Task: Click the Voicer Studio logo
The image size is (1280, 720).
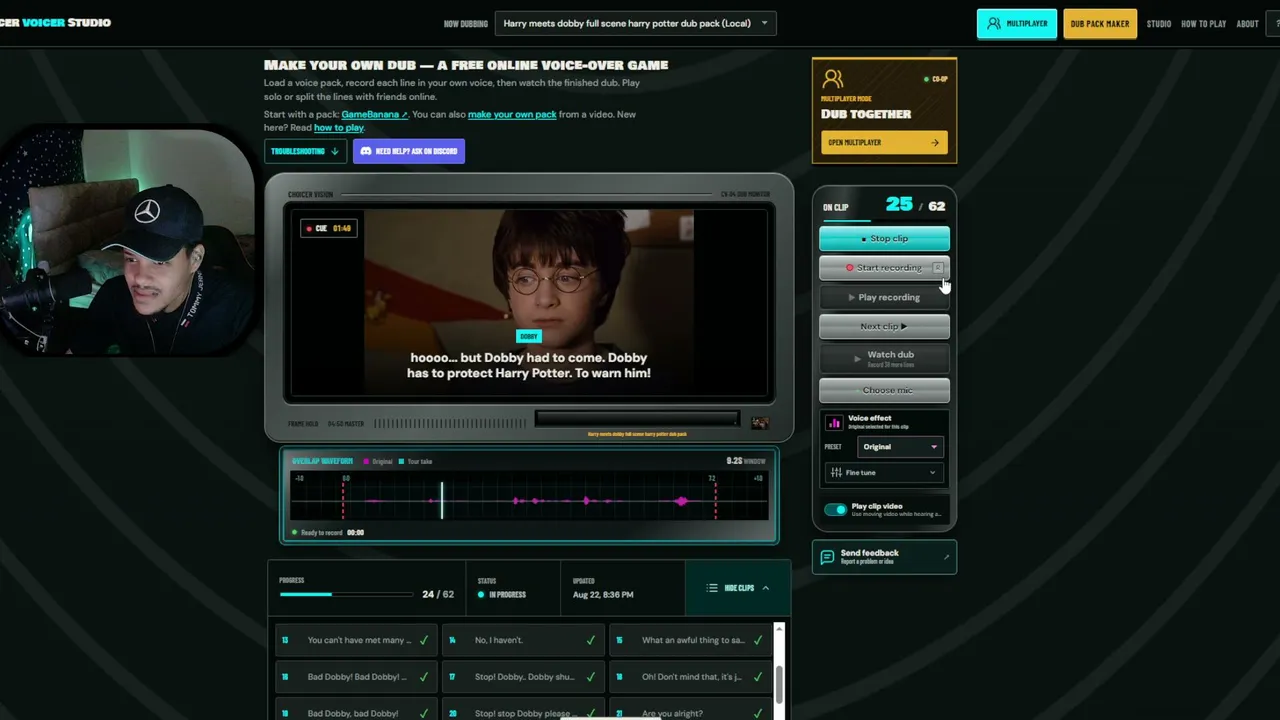Action: coord(55,22)
